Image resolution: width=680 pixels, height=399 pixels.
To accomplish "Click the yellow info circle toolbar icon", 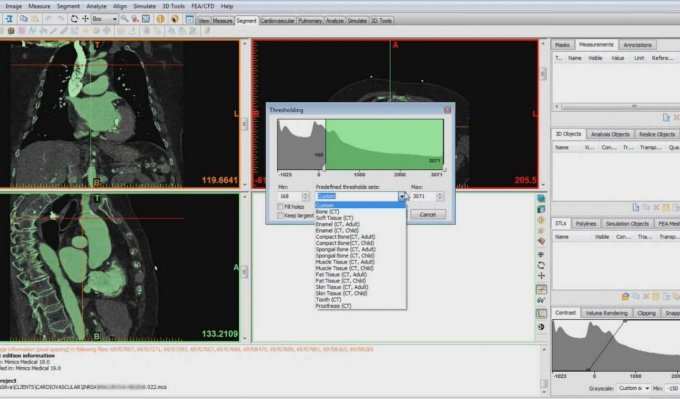I will coord(160,19).
